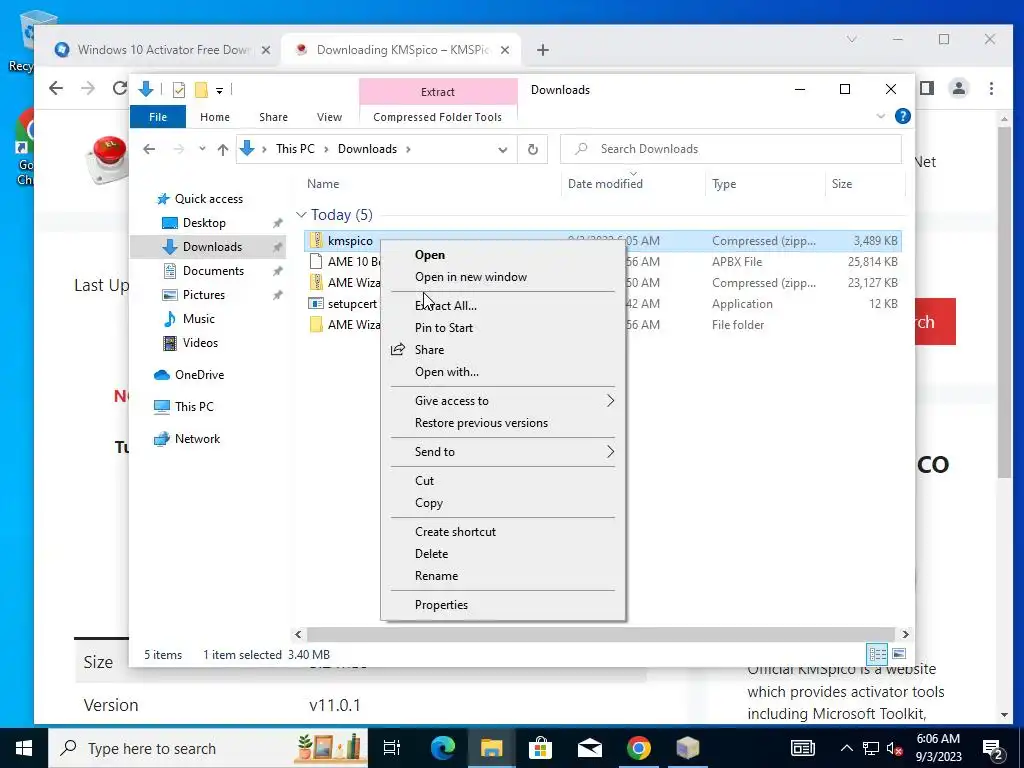1024x768 pixels.
Task: Open the address bar history dropdown
Action: coord(502,150)
